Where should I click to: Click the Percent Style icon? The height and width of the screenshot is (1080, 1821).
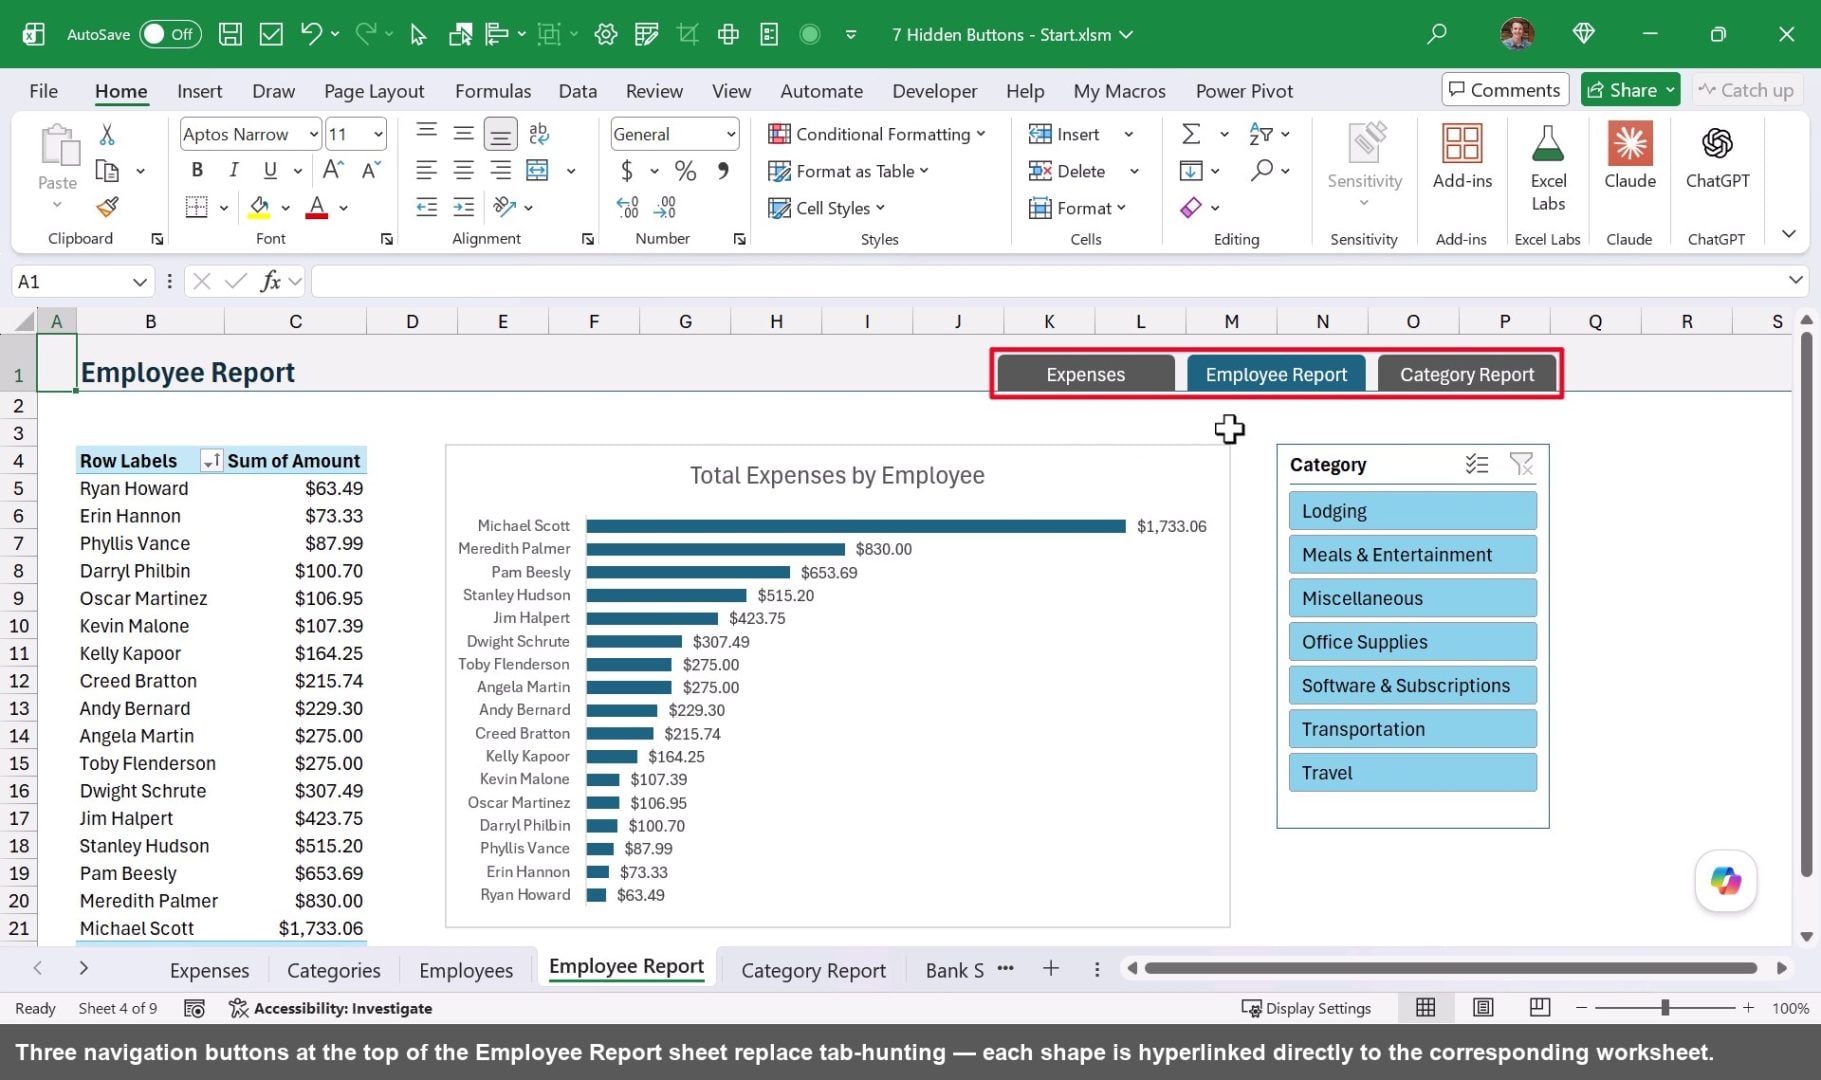pyautogui.click(x=685, y=171)
